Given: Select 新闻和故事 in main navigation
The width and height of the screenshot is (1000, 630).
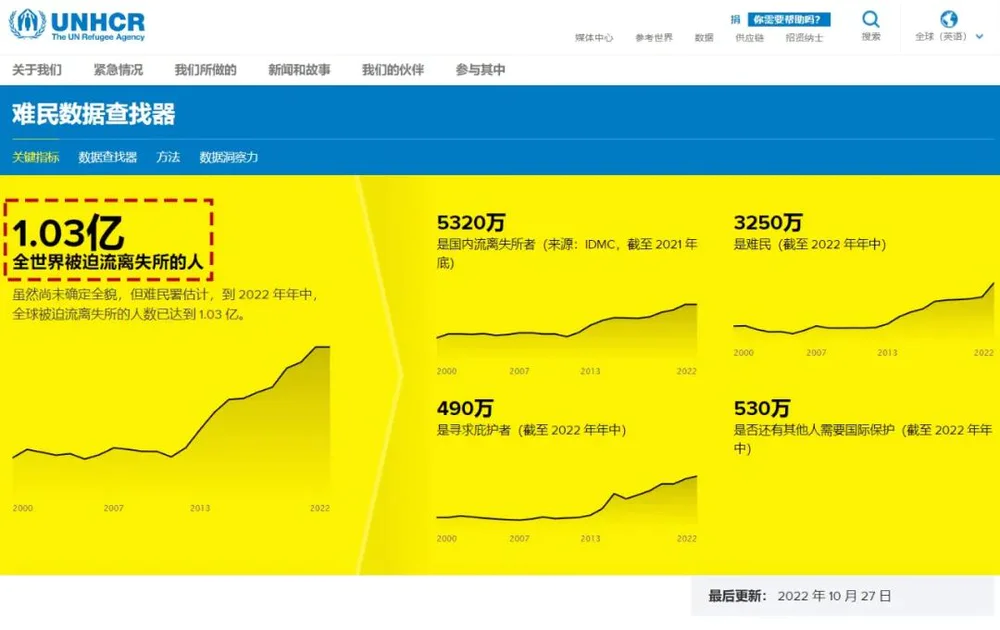Looking at the screenshot, I should tap(299, 70).
